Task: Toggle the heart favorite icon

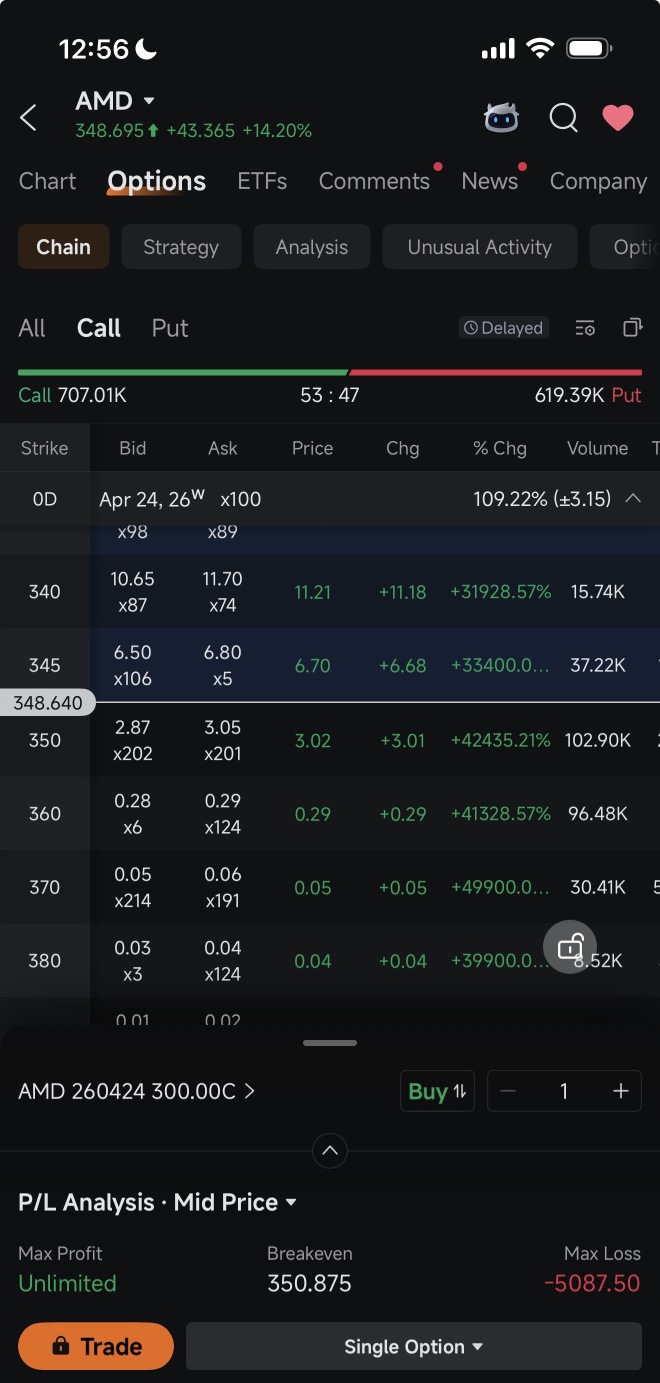Action: pyautogui.click(x=618, y=118)
